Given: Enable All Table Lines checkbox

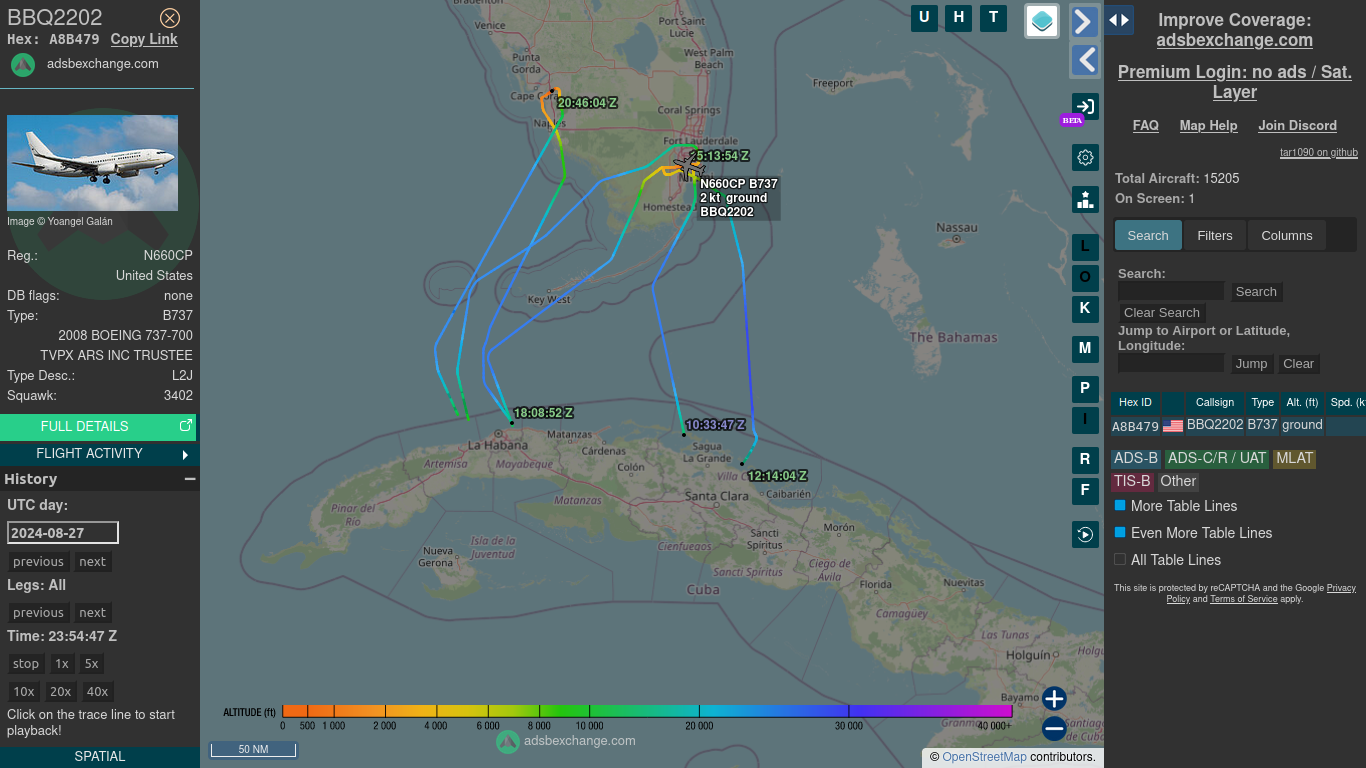Looking at the screenshot, I should pyautogui.click(x=1120, y=560).
